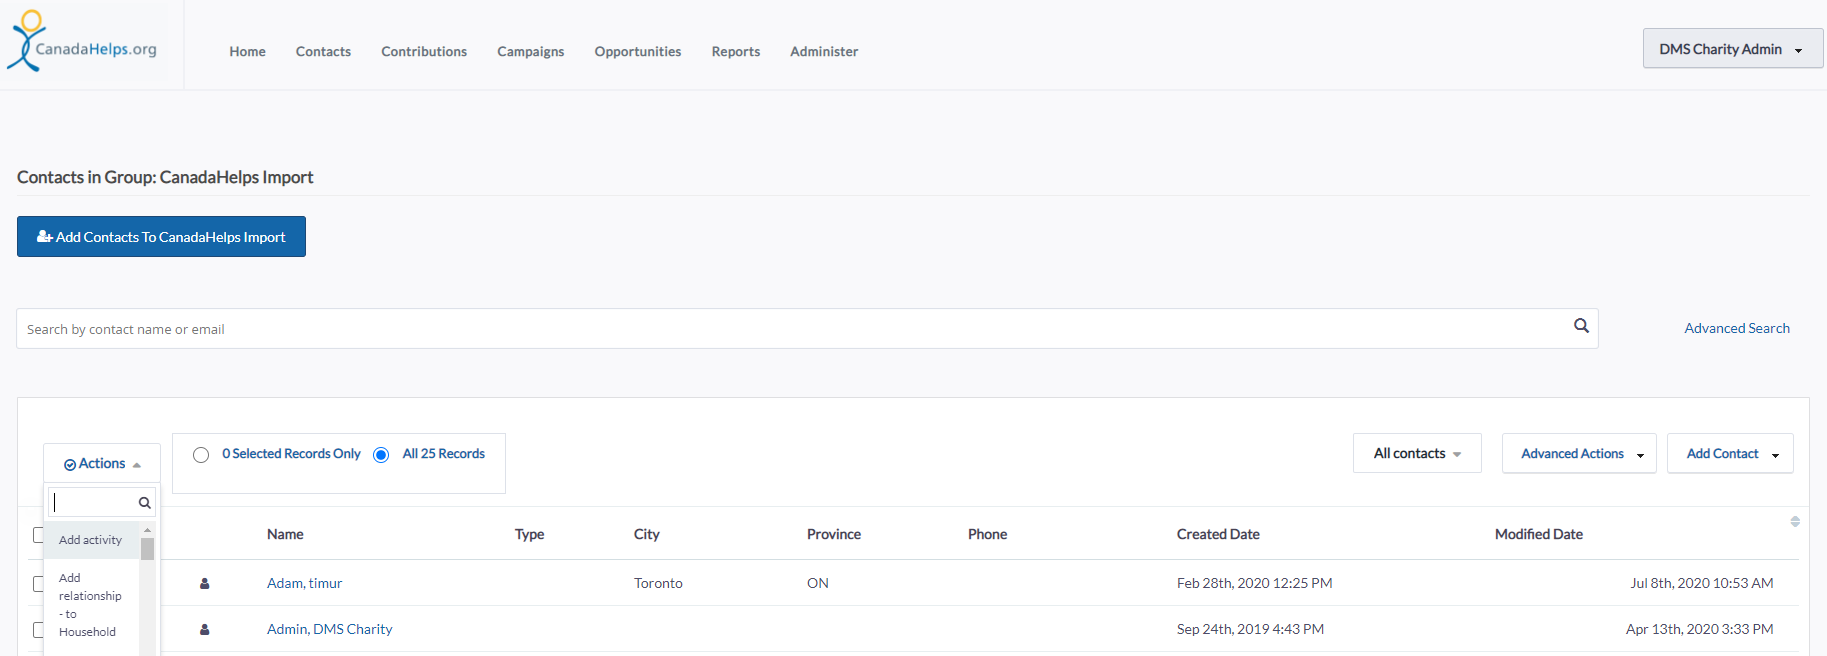Sort by the Phone column header

[x=987, y=534]
